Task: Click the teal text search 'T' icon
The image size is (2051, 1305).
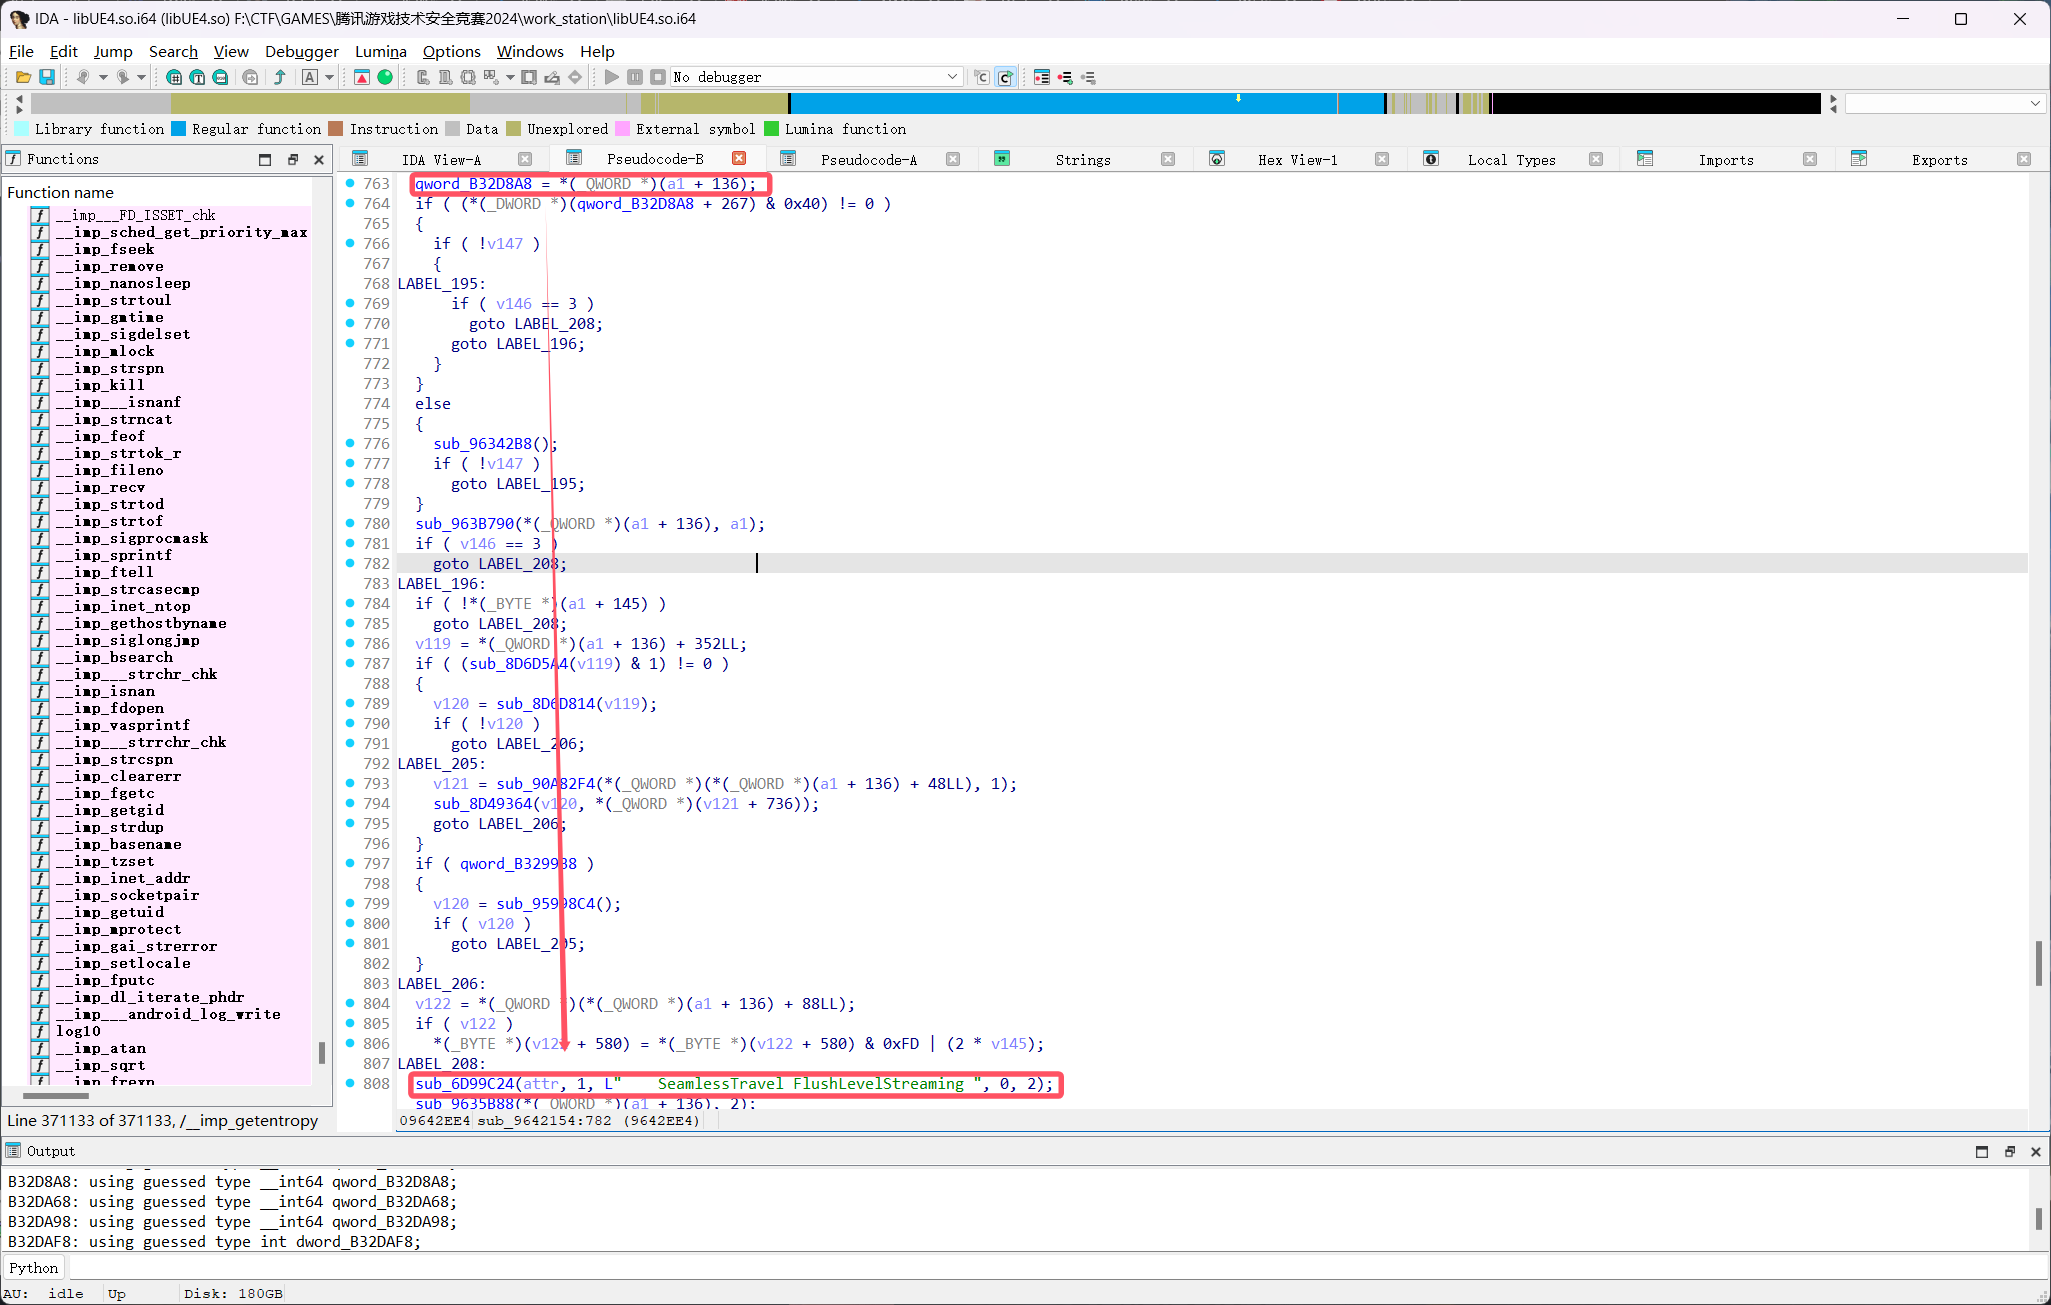Action: (197, 77)
